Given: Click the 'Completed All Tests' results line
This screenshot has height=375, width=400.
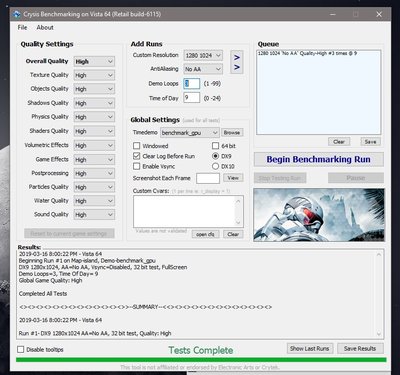Looking at the screenshot, I should pyautogui.click(x=43, y=294).
